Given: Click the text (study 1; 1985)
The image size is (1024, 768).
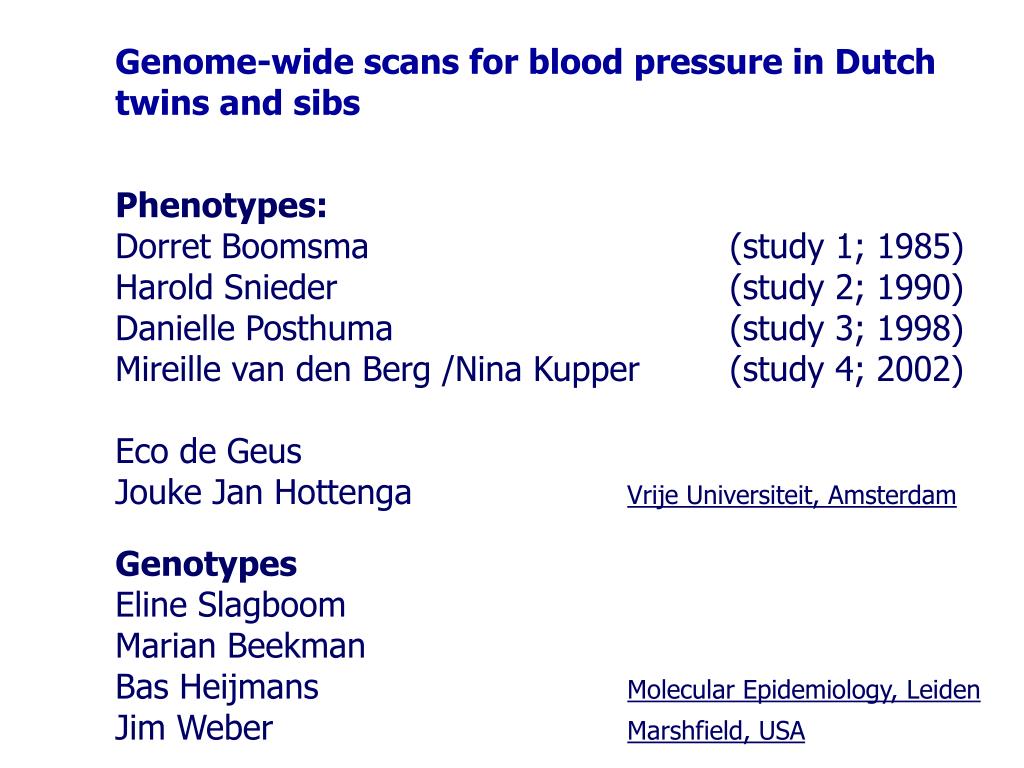Looking at the screenshot, I should pyautogui.click(x=846, y=248).
